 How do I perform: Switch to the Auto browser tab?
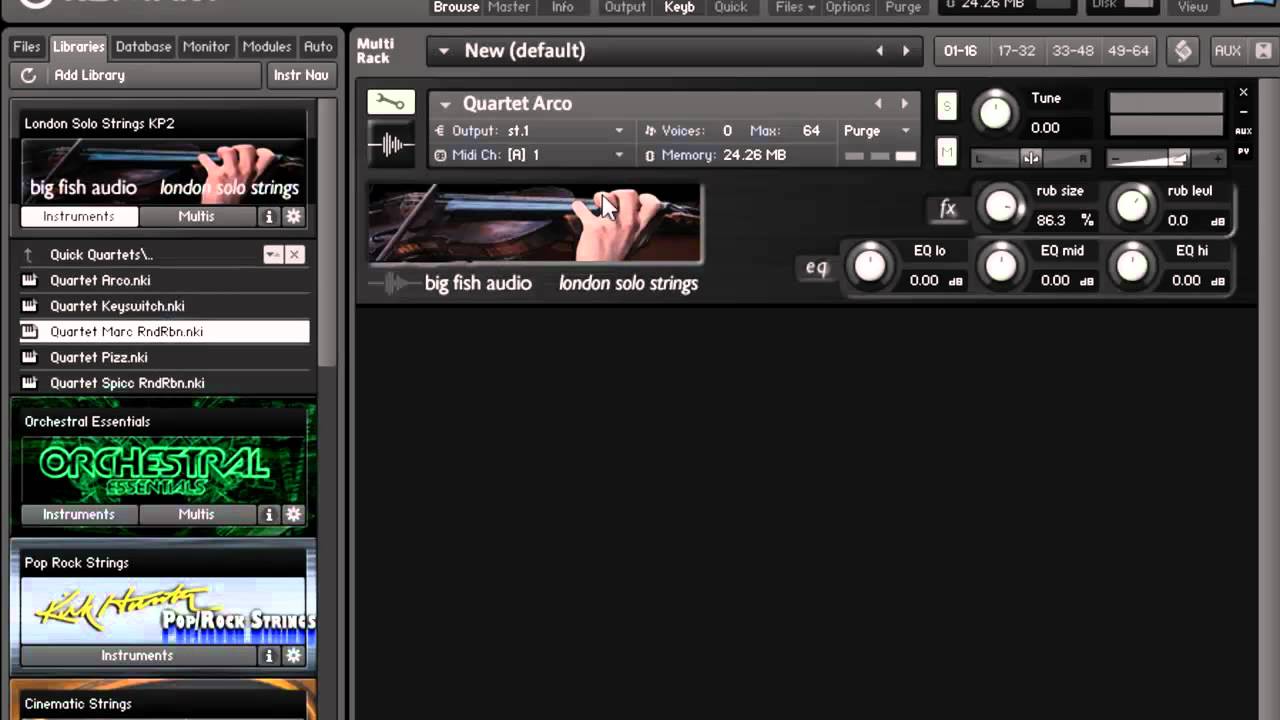pyautogui.click(x=318, y=47)
